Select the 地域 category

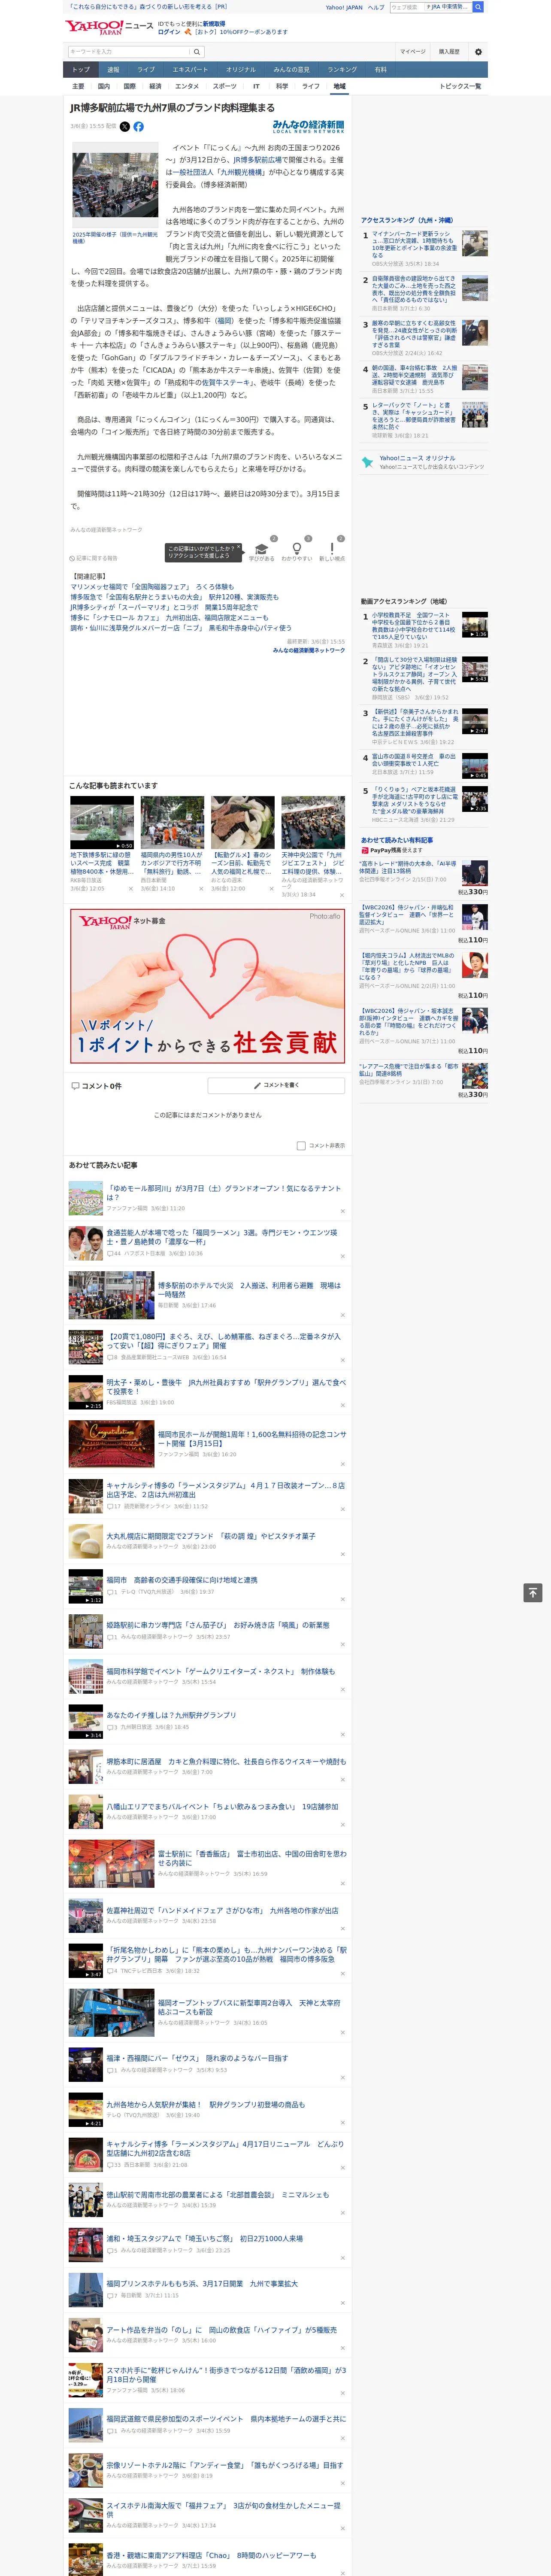pyautogui.click(x=340, y=86)
